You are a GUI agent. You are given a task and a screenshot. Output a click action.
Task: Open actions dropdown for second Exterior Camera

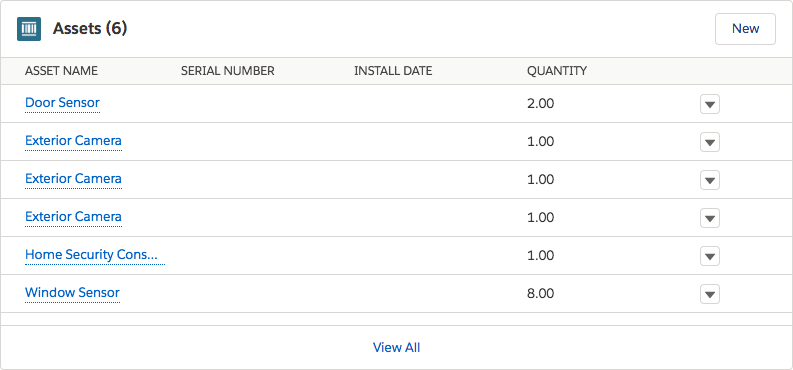pyautogui.click(x=710, y=180)
